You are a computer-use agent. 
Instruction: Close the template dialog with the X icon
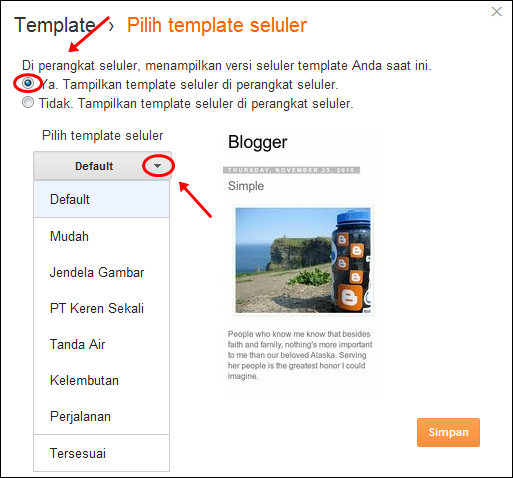(497, 12)
